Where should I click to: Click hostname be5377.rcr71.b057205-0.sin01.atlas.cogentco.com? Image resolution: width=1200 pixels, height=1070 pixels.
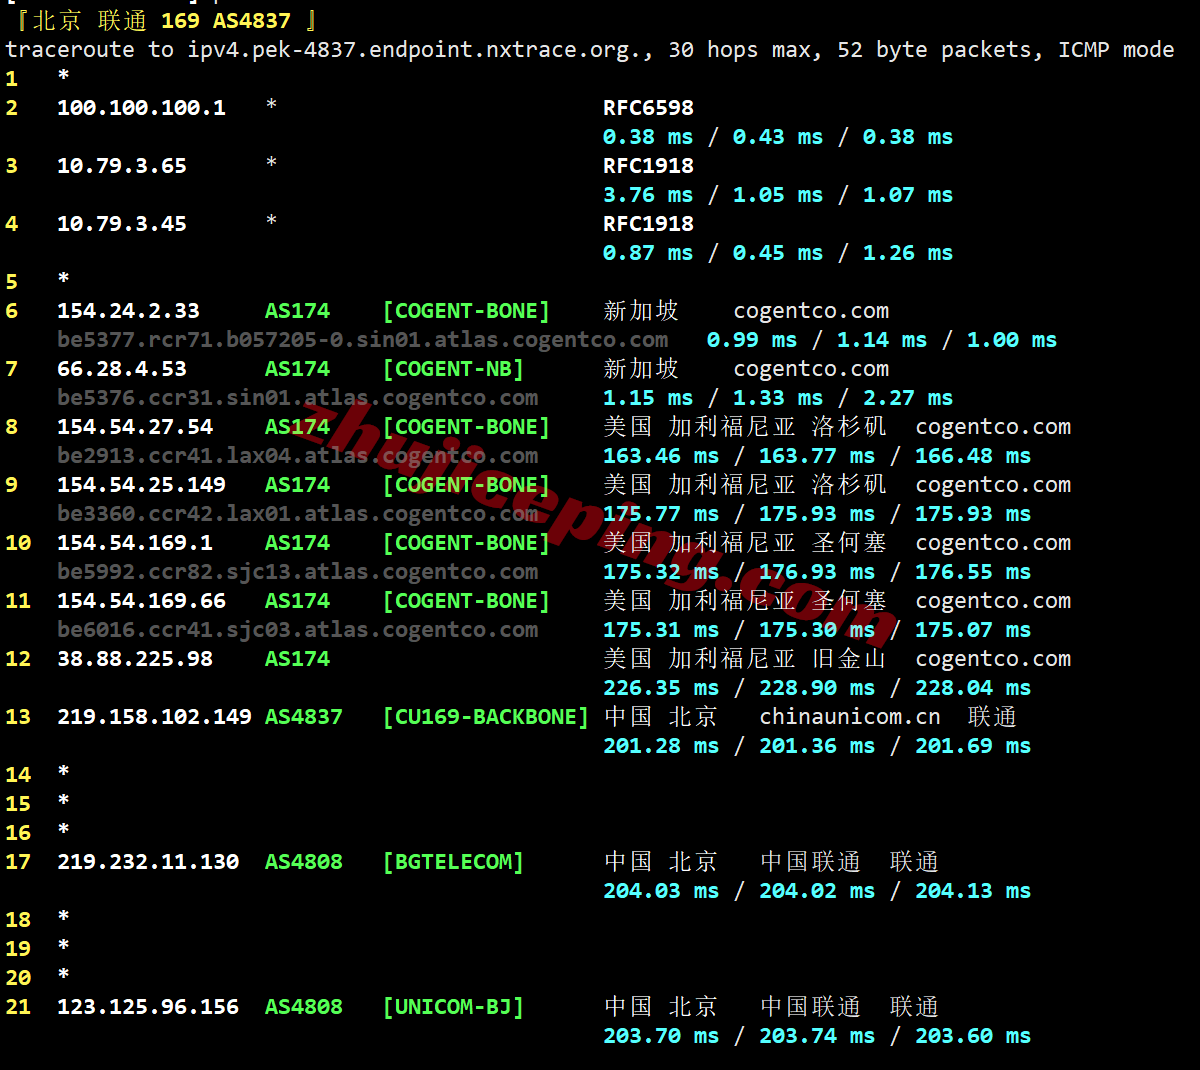[x=362, y=340]
